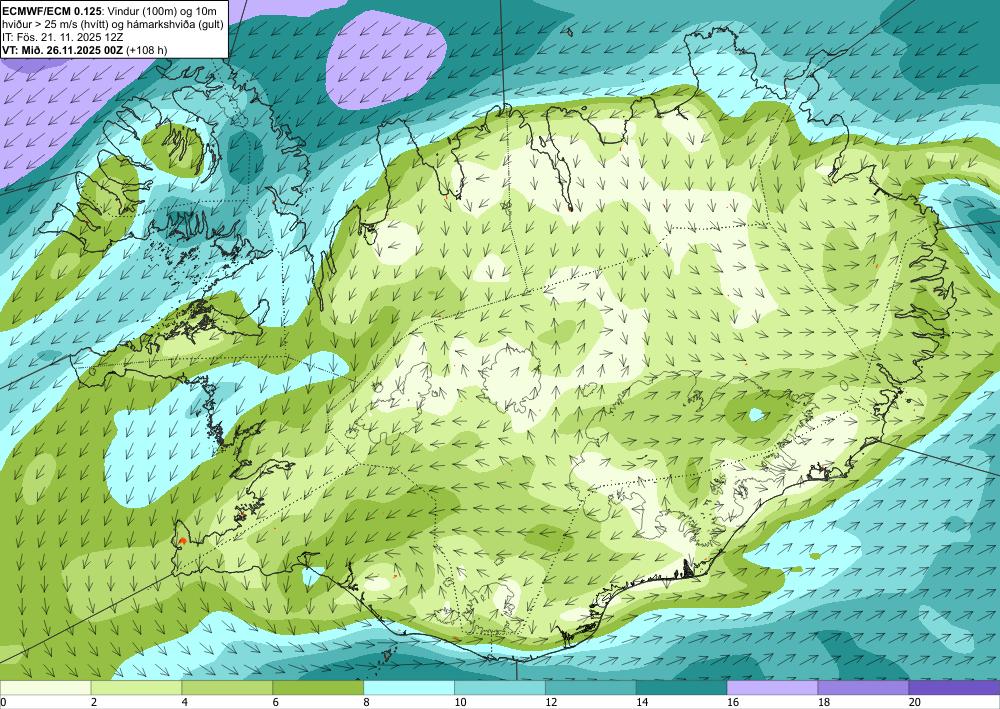Pick the dark teal 14–16 color bar segment
This screenshot has height=709, width=1000.
pos(682,688)
